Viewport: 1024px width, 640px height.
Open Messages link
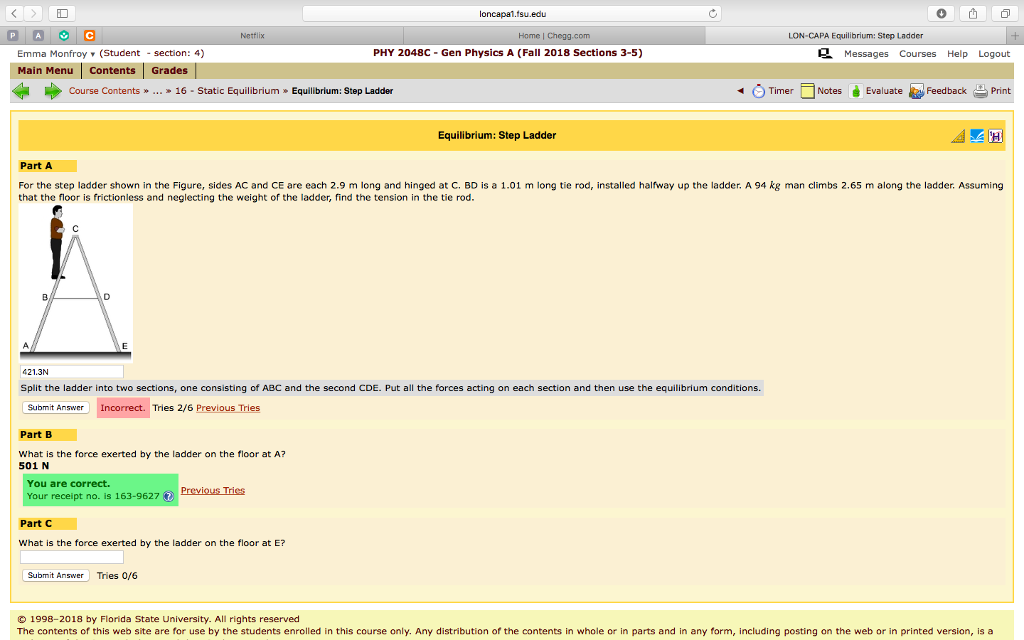866,54
